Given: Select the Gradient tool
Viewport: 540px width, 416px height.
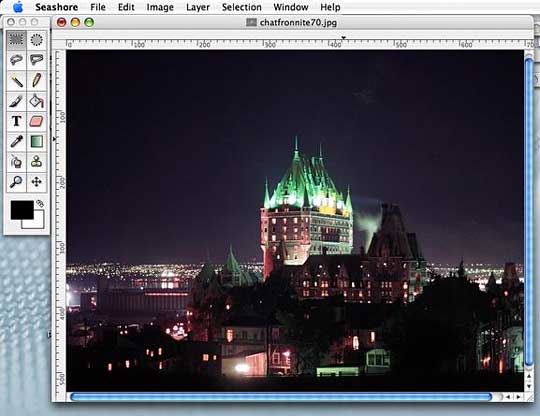Looking at the screenshot, I should [x=37, y=142].
